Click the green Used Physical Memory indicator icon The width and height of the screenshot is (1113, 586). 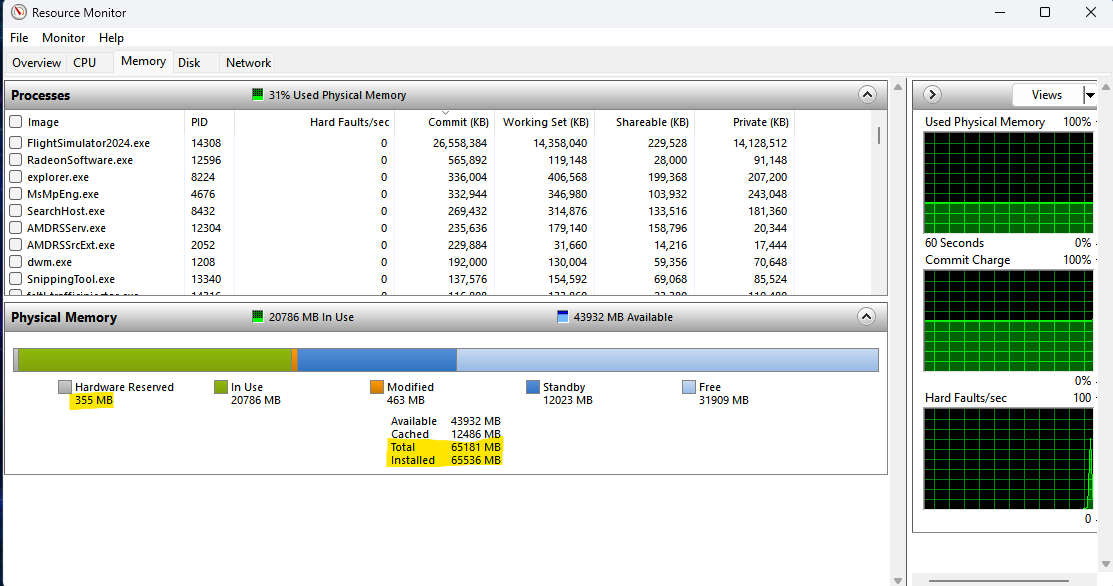click(x=258, y=95)
